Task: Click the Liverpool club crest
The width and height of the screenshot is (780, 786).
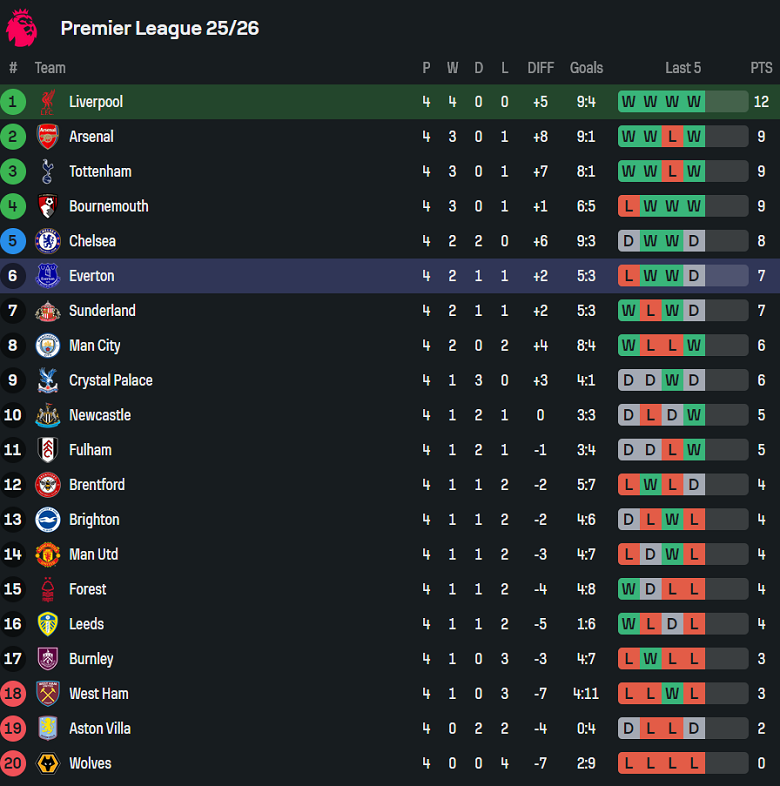Action: coord(47,102)
